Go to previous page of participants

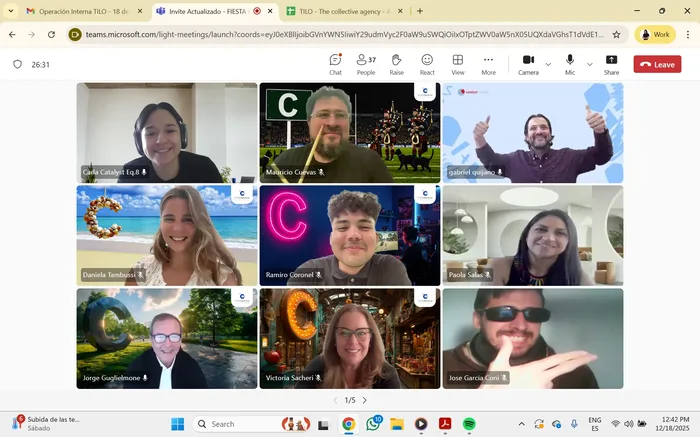pyautogui.click(x=336, y=400)
